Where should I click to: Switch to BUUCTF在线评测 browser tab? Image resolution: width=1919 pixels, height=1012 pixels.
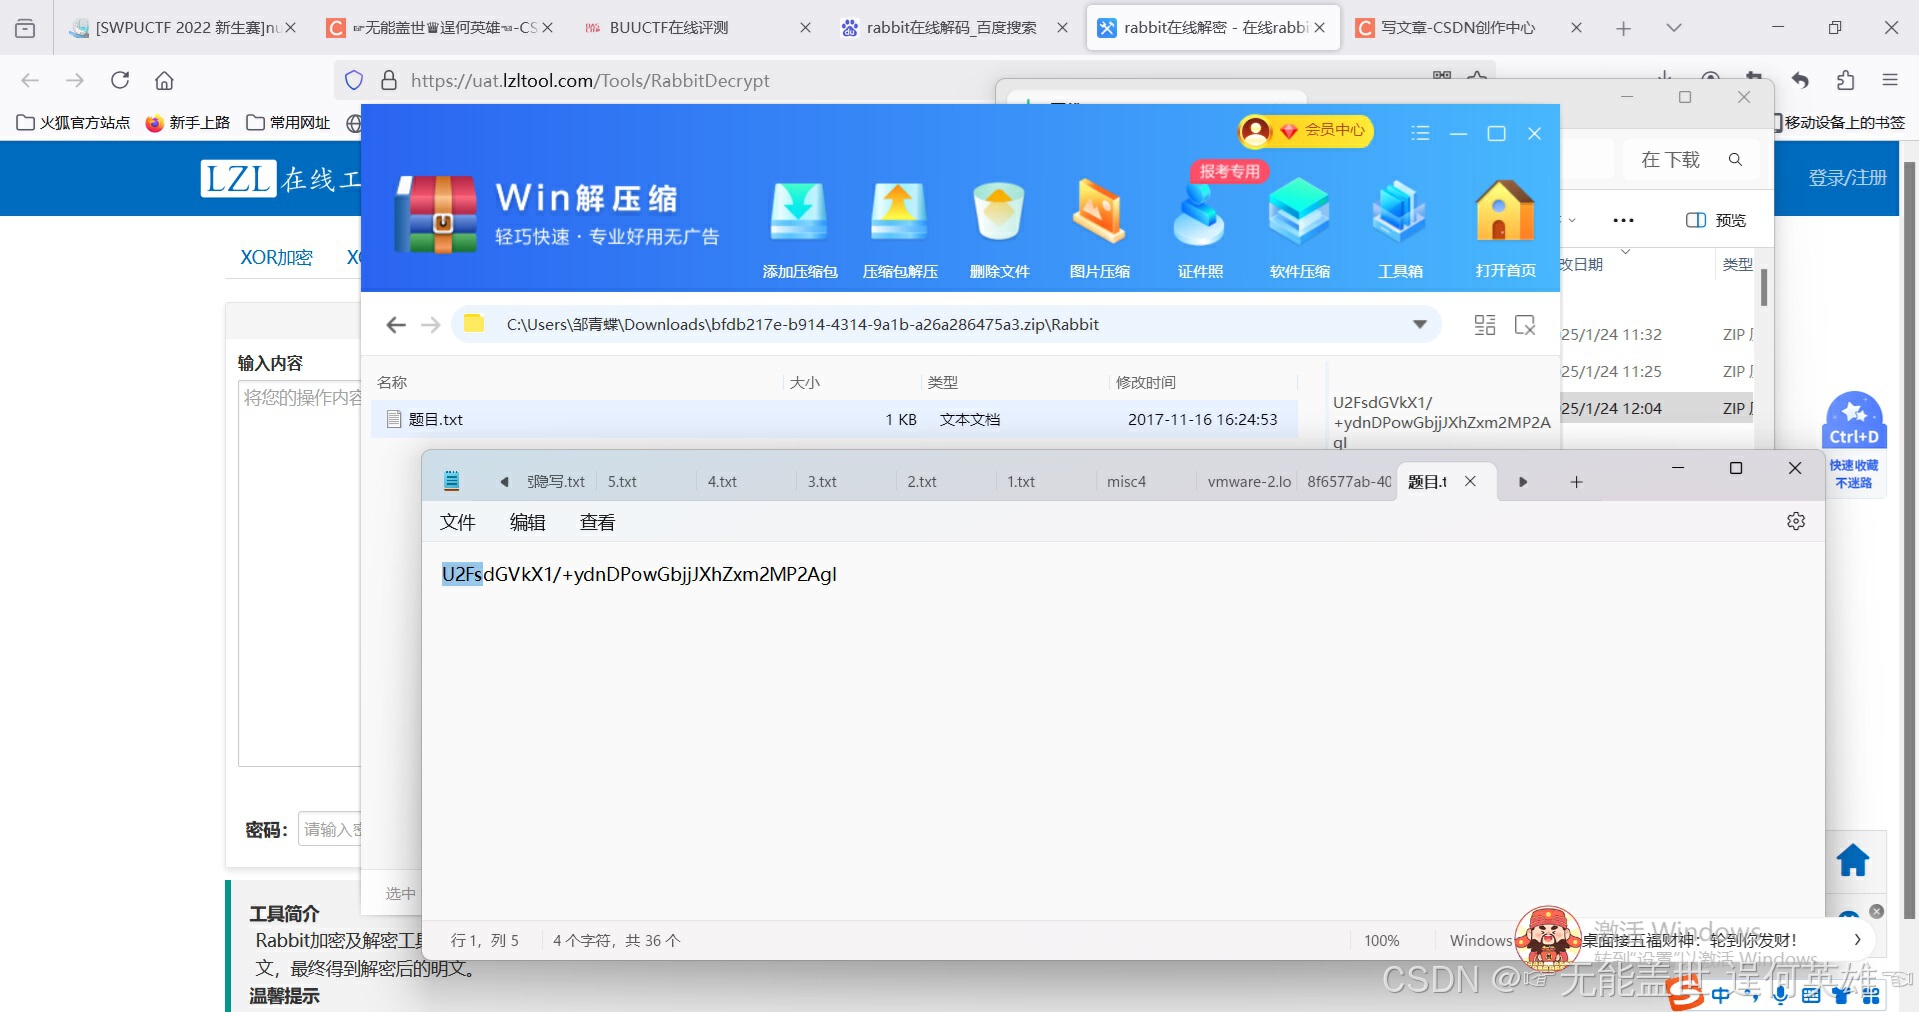point(697,28)
